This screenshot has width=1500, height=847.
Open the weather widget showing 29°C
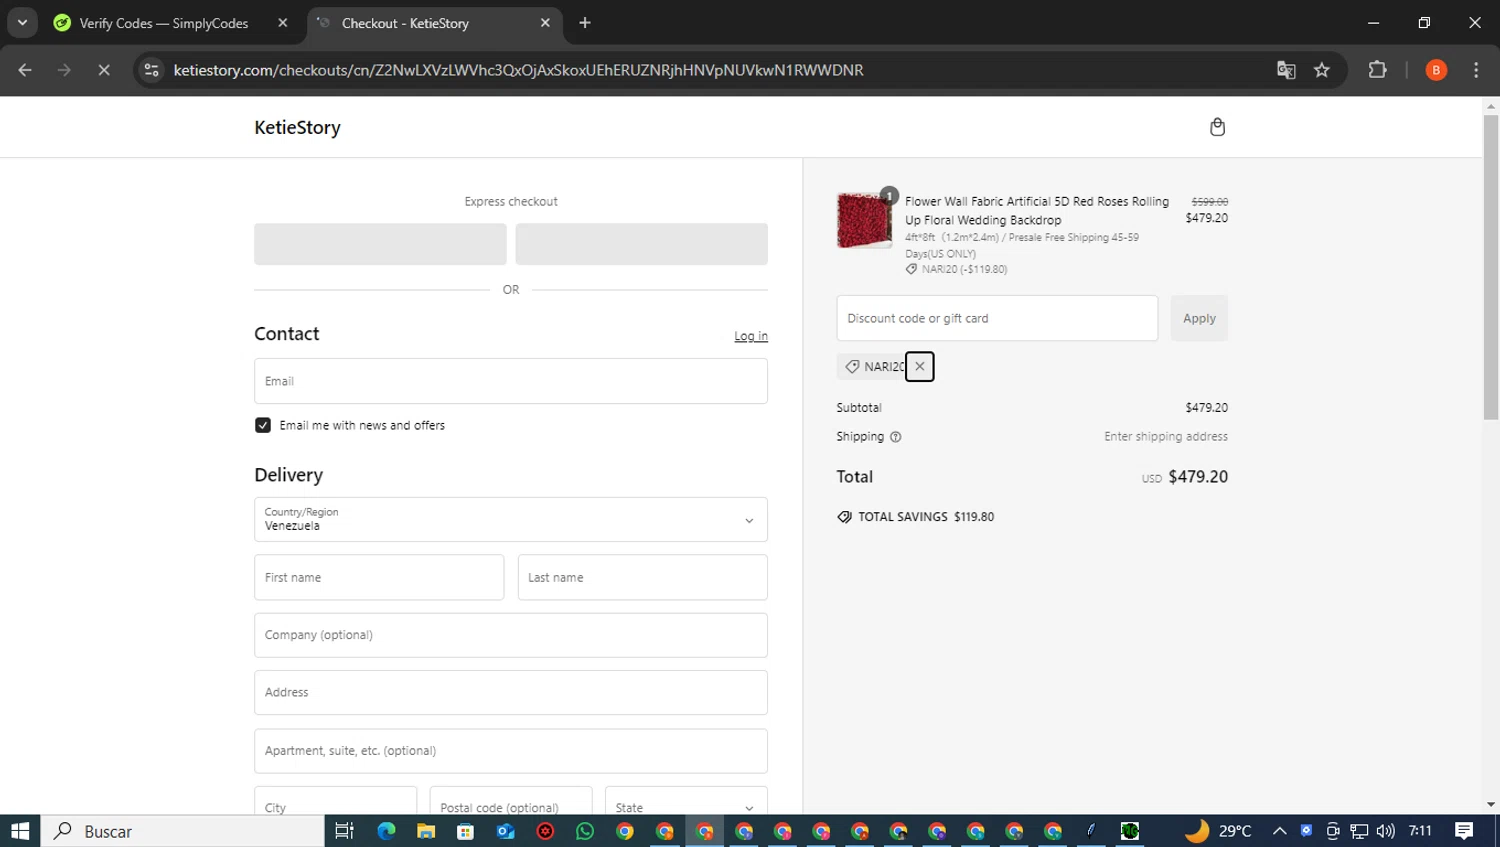(x=1218, y=831)
